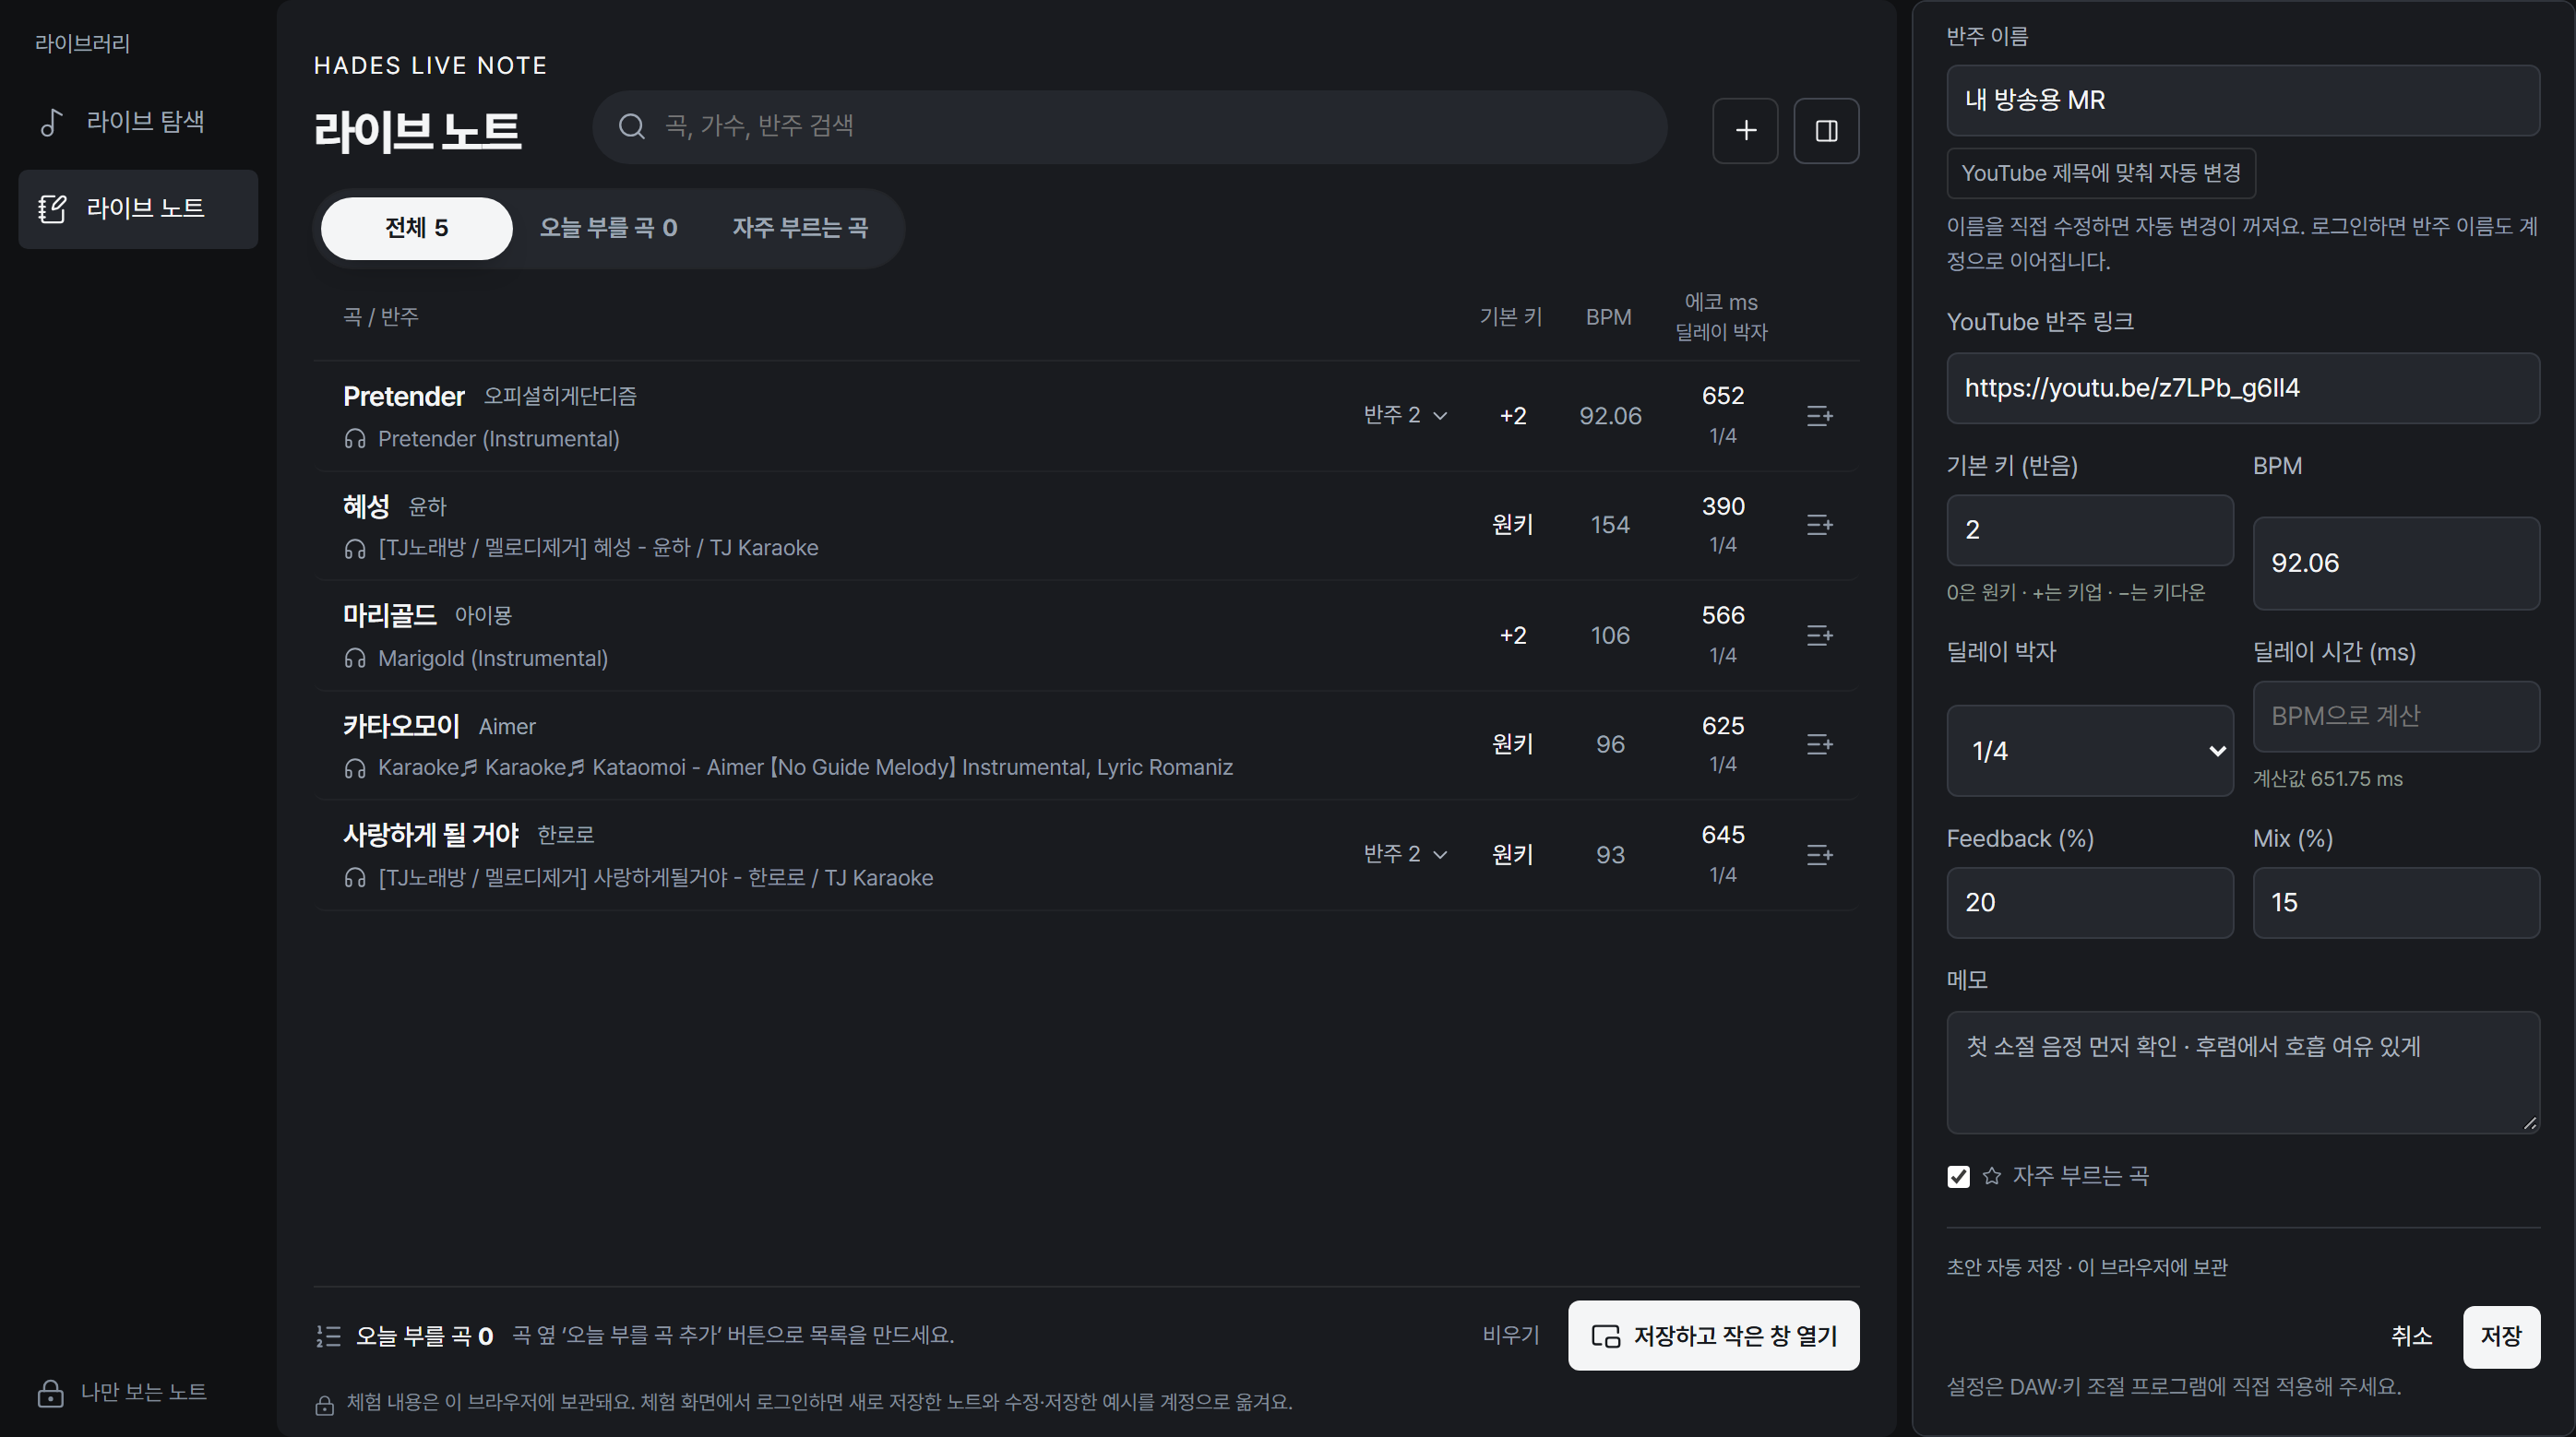The height and width of the screenshot is (1437, 2576).
Task: Add 사랑하게 될 거야 to today's list
Action: pos(1819,855)
